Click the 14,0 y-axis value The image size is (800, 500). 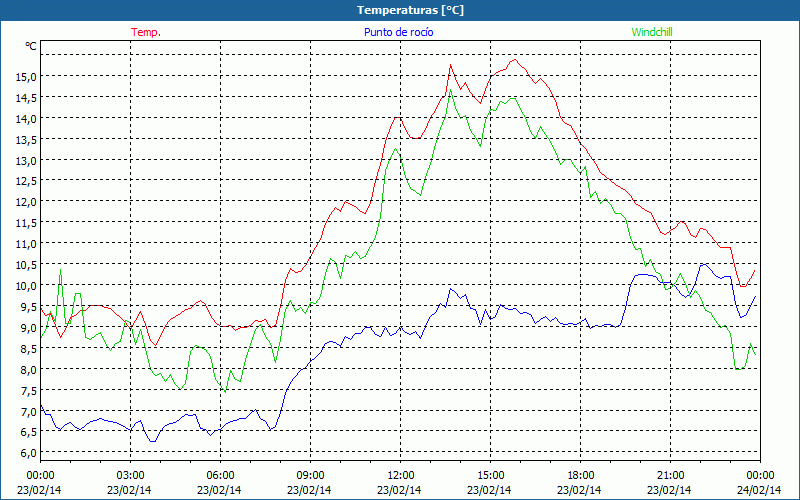(26, 118)
